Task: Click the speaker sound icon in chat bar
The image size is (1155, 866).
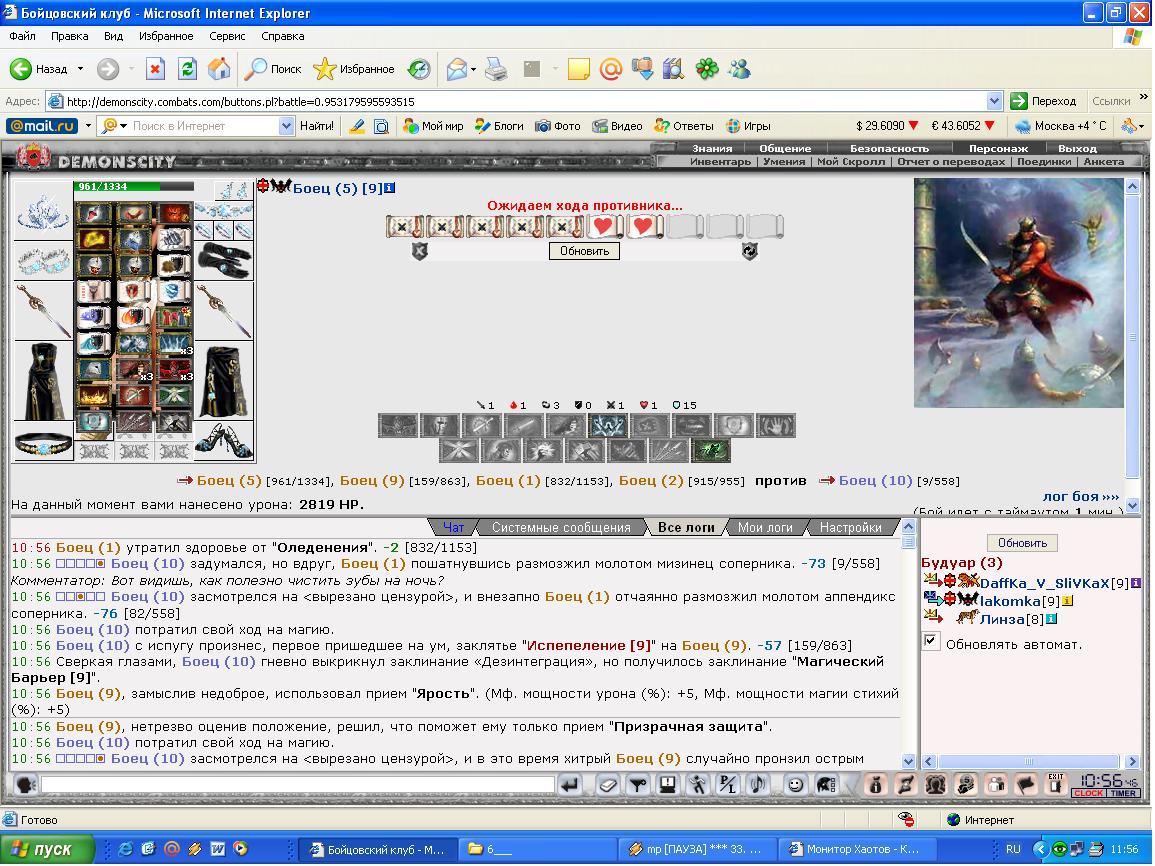Action: 758,785
